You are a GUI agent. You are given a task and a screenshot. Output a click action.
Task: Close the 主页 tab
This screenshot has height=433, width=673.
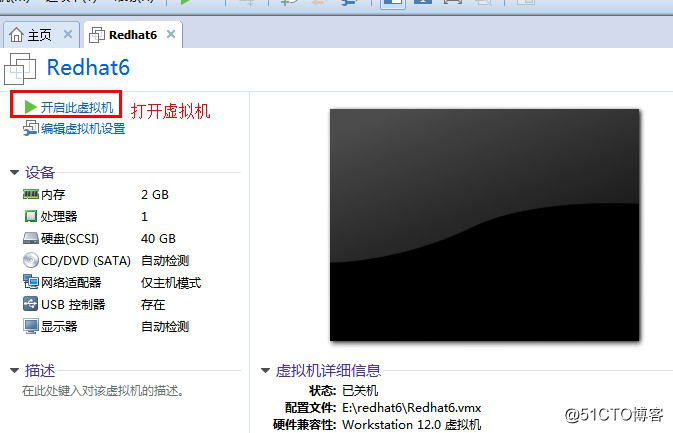(68, 34)
